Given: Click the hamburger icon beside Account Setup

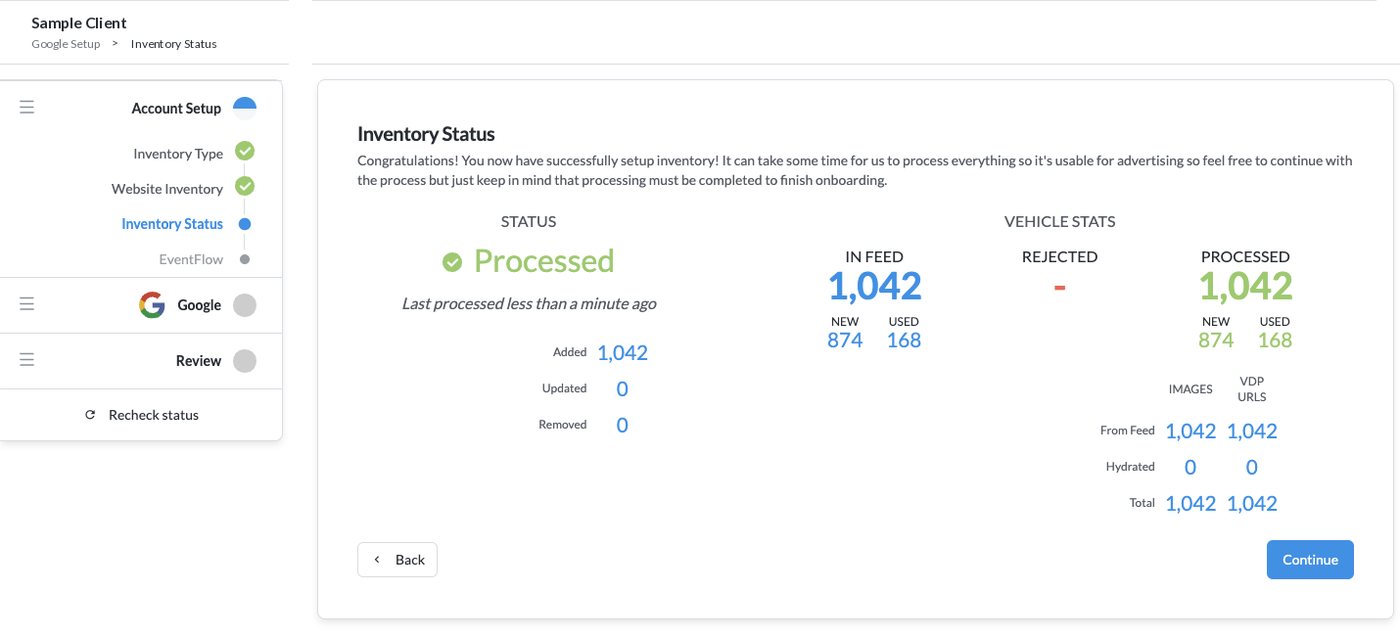Looking at the screenshot, I should tap(27, 107).
